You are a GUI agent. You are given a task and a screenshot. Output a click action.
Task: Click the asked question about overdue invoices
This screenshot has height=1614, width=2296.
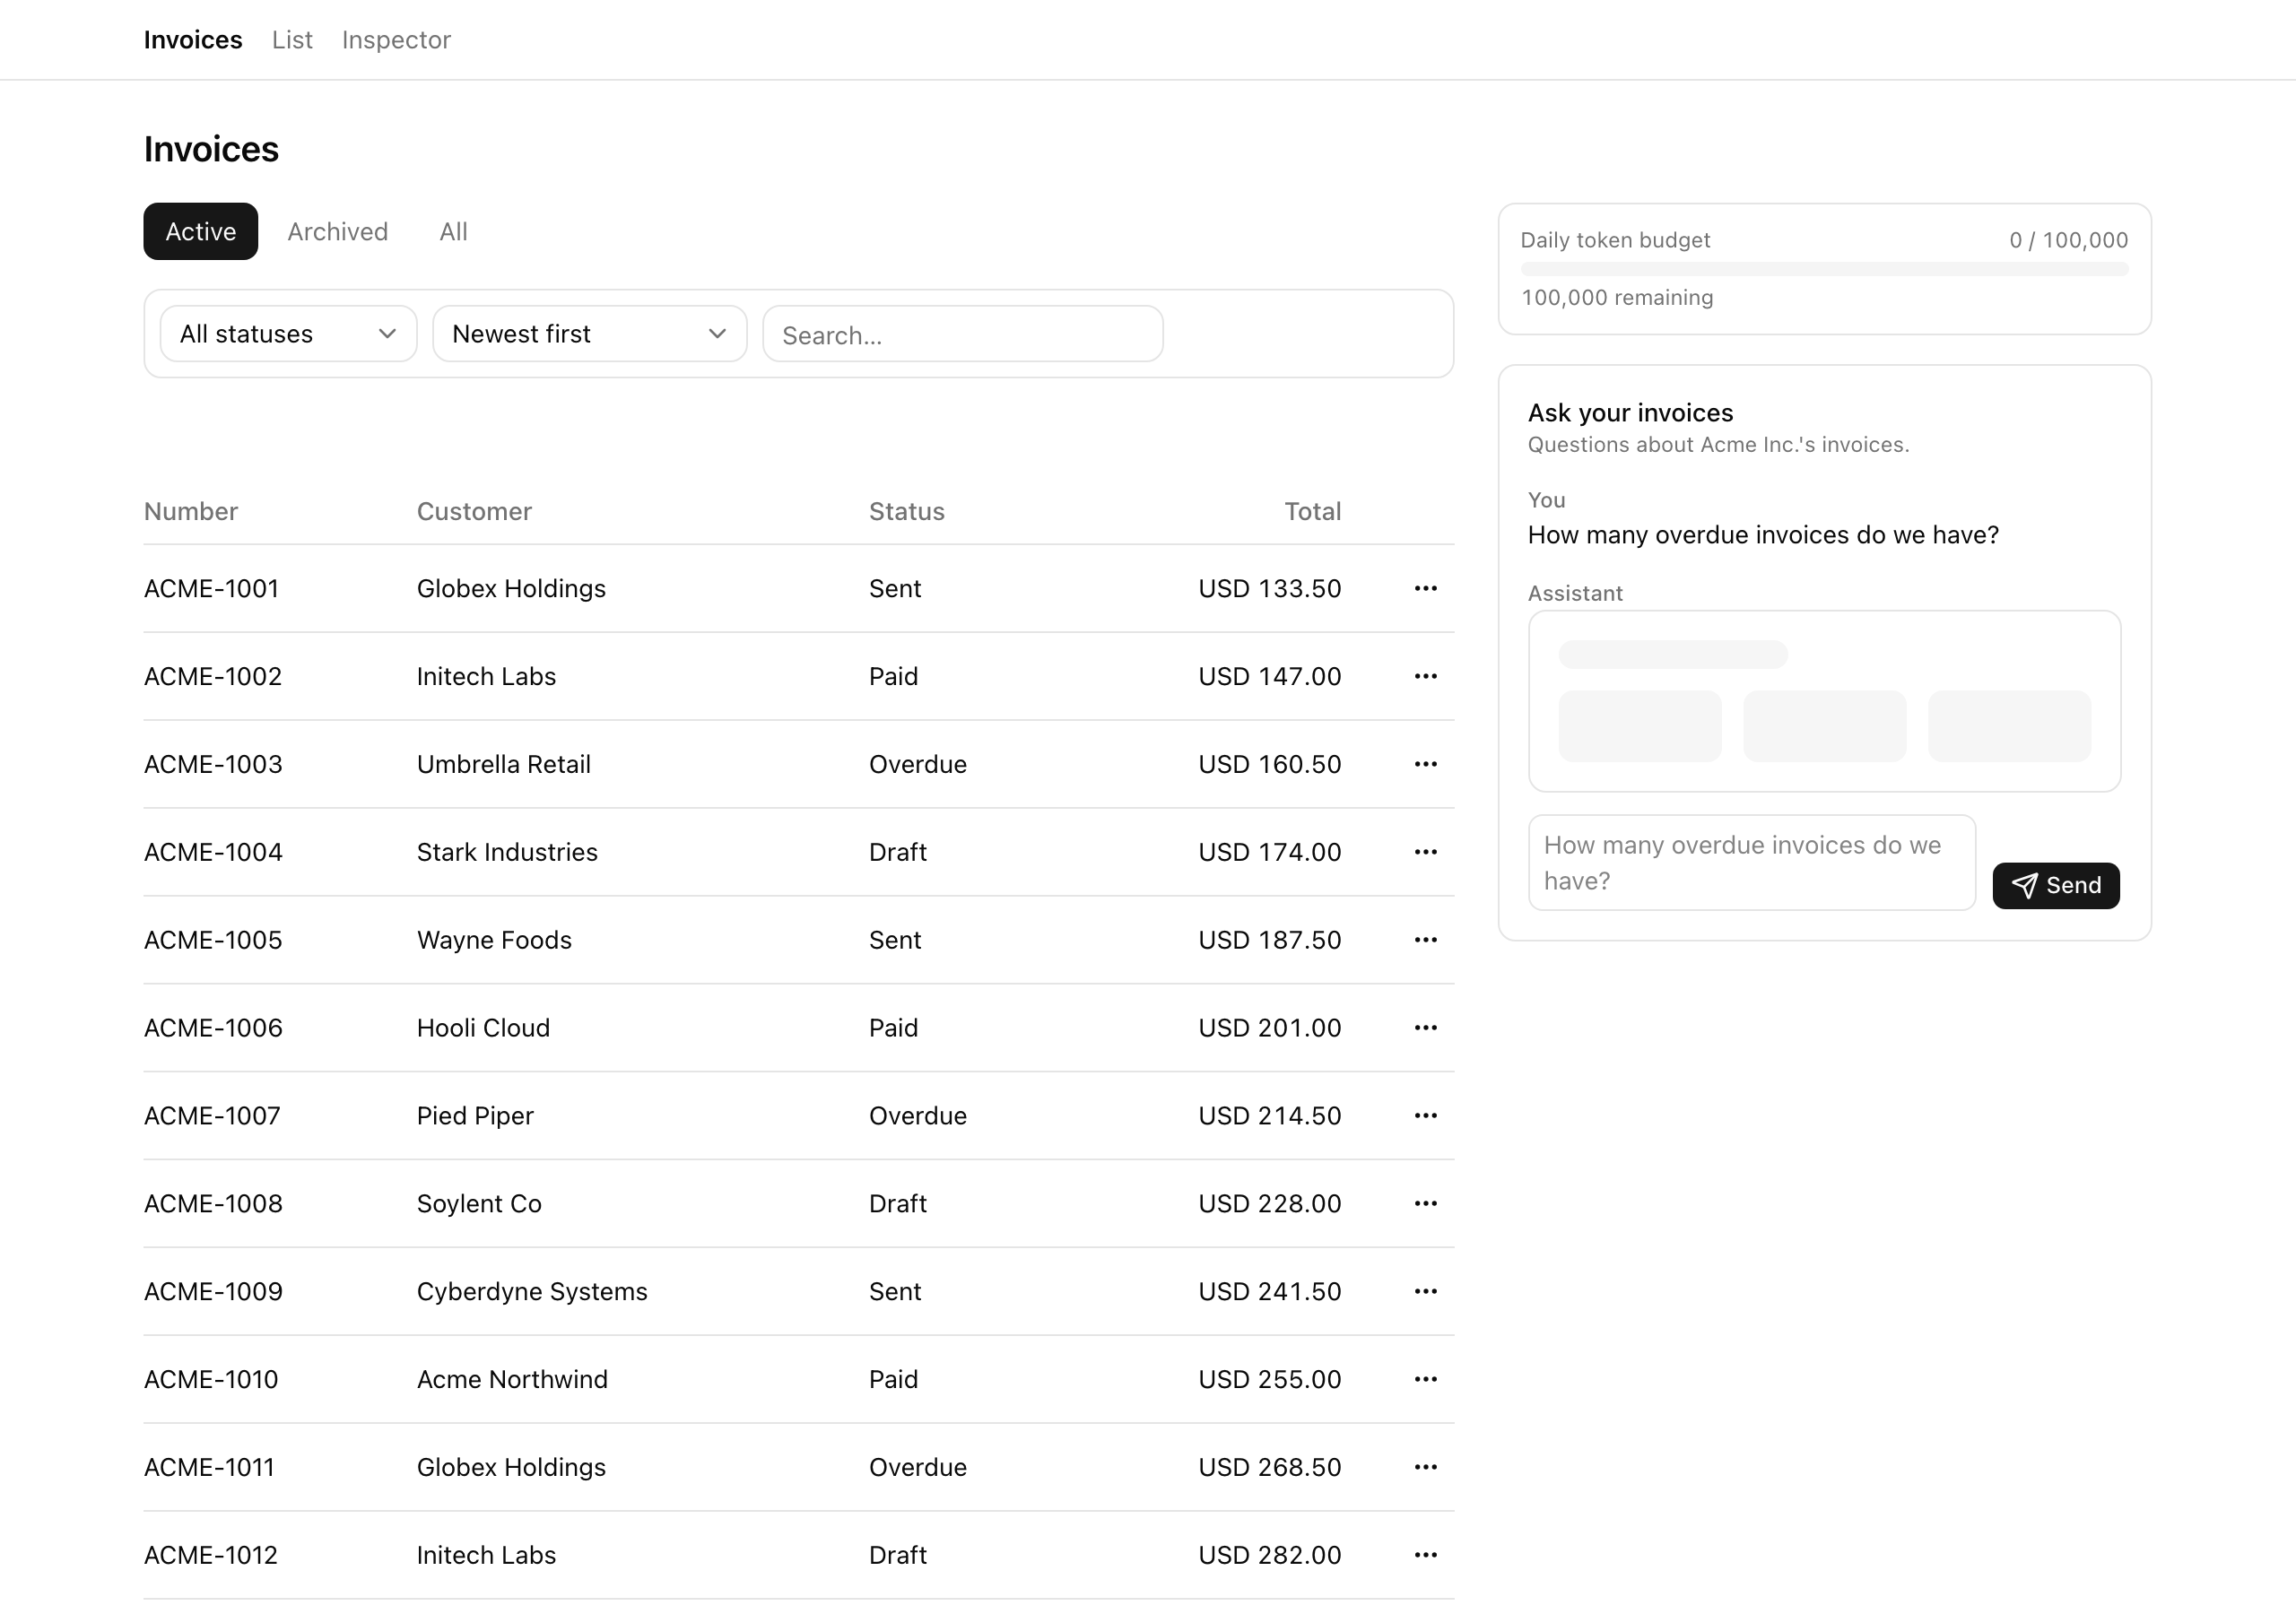[x=1763, y=536]
